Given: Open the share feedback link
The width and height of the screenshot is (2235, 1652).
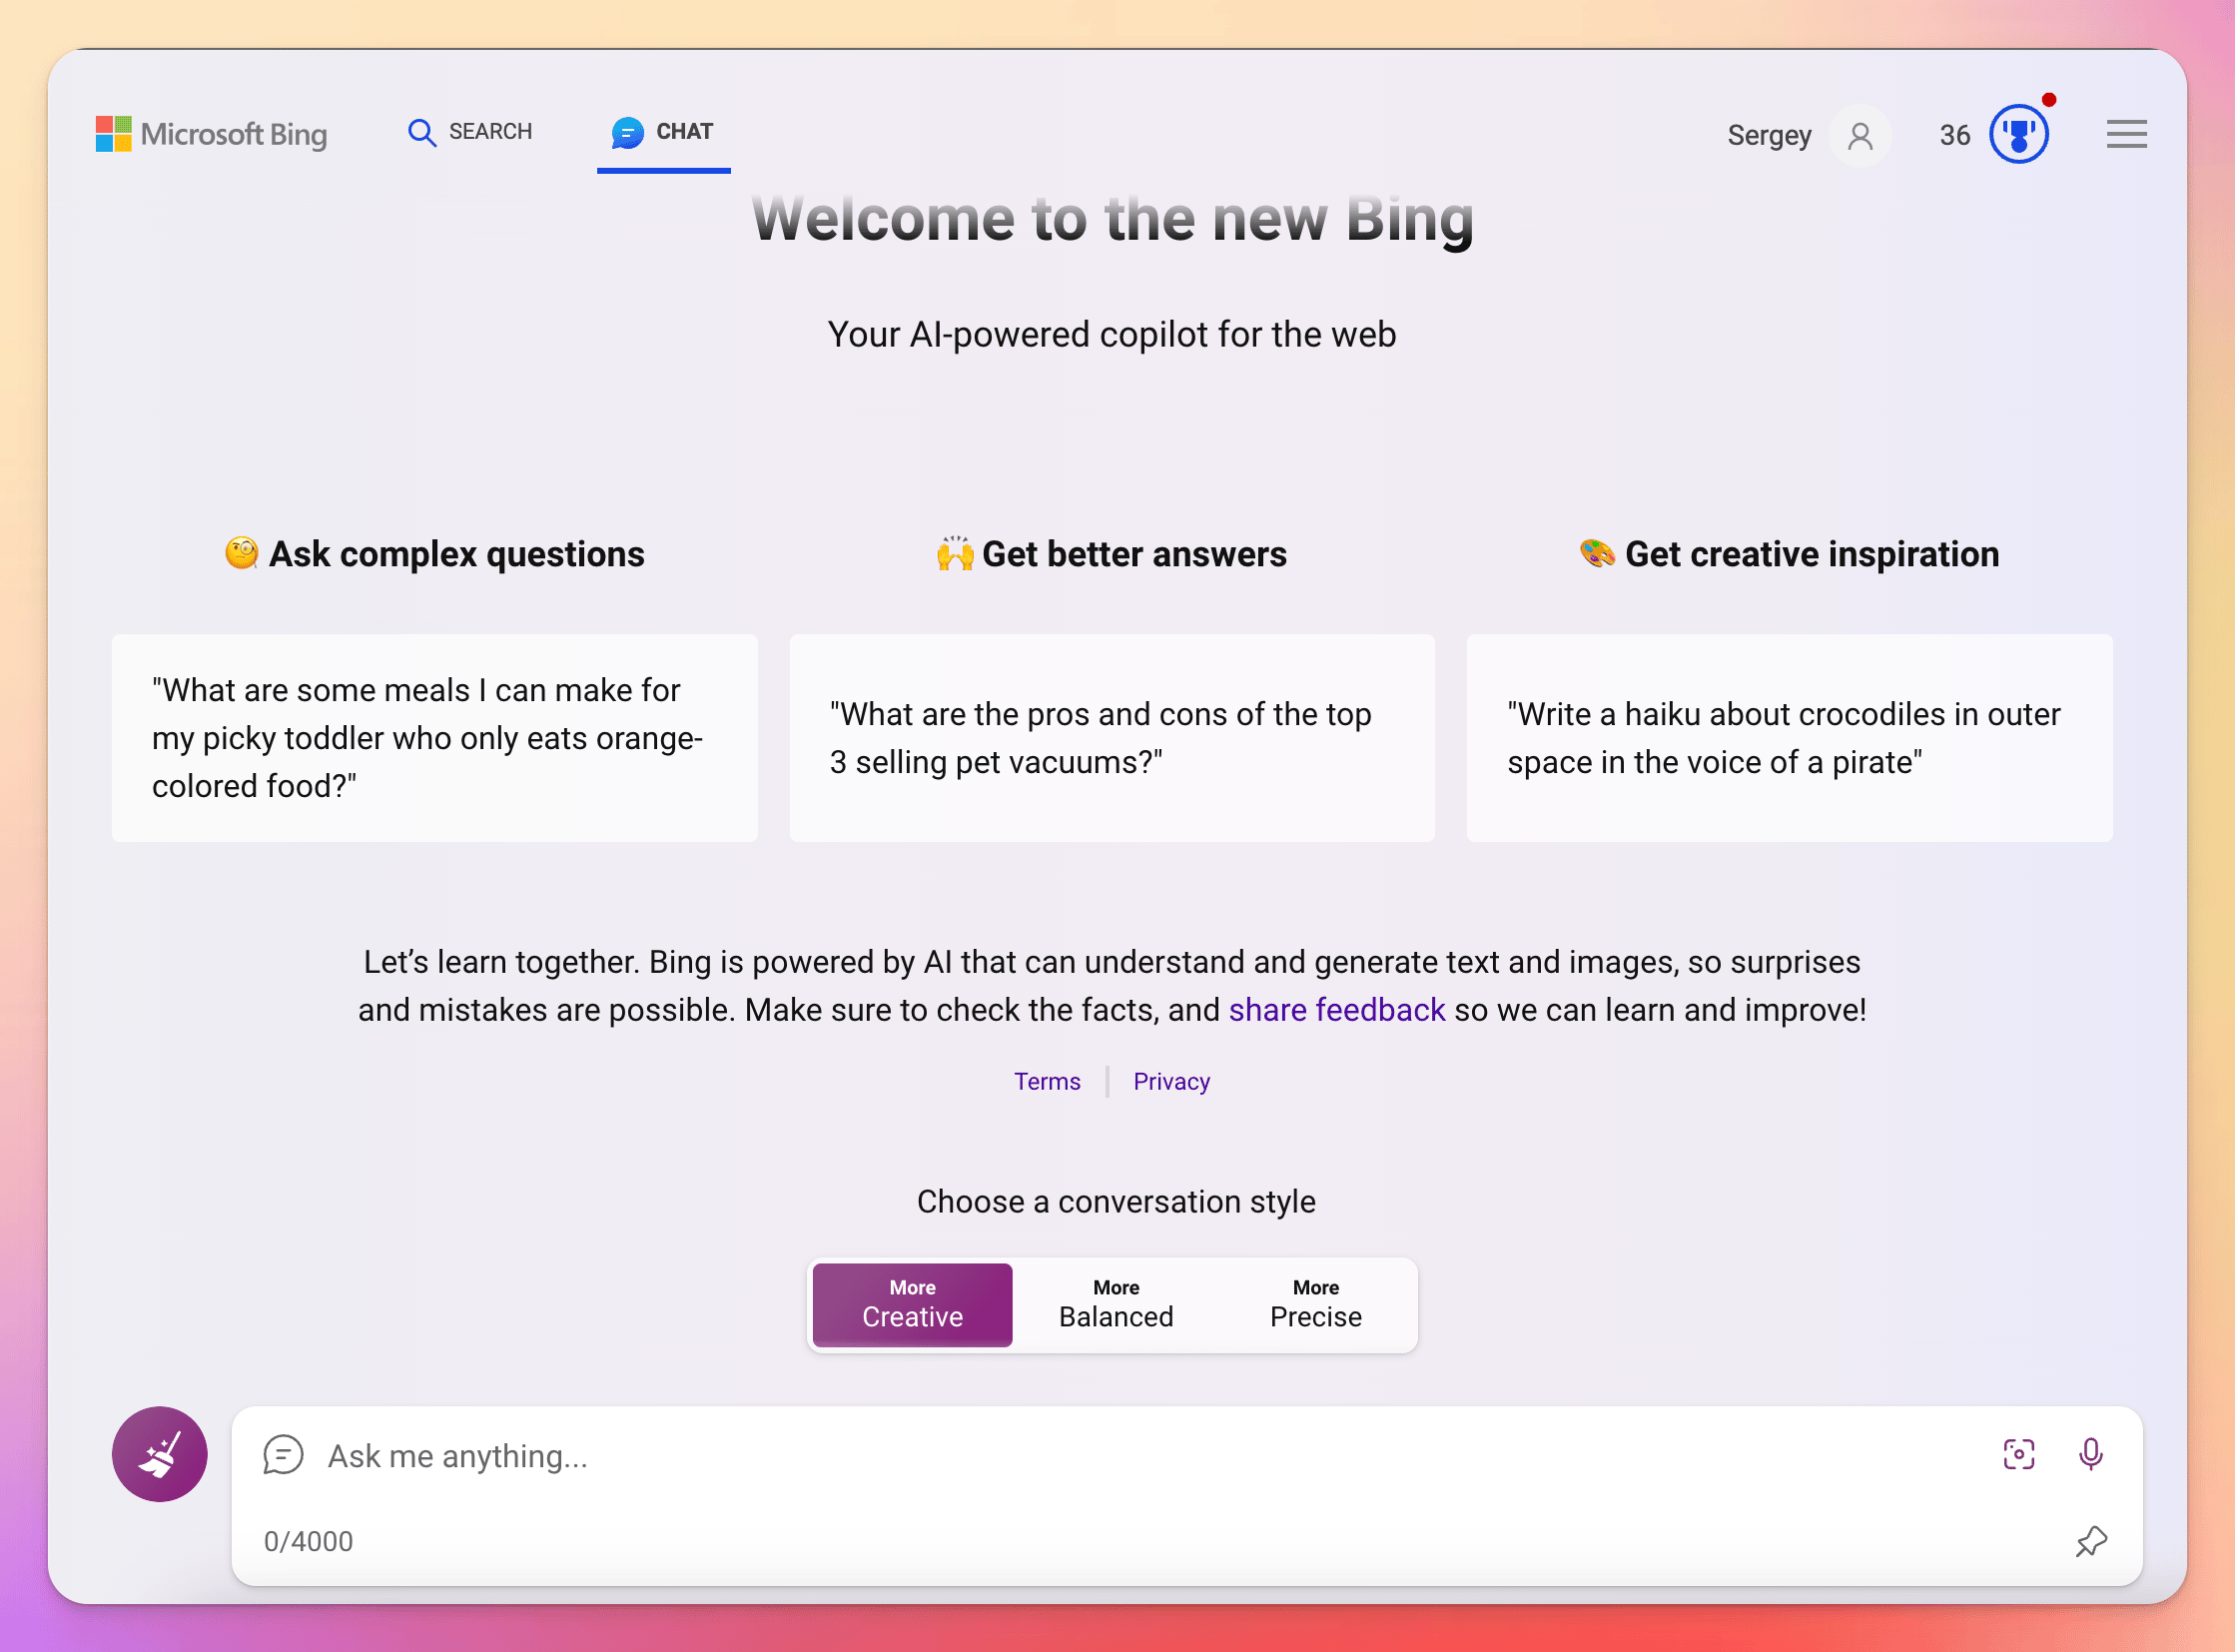Looking at the screenshot, I should point(1336,1010).
